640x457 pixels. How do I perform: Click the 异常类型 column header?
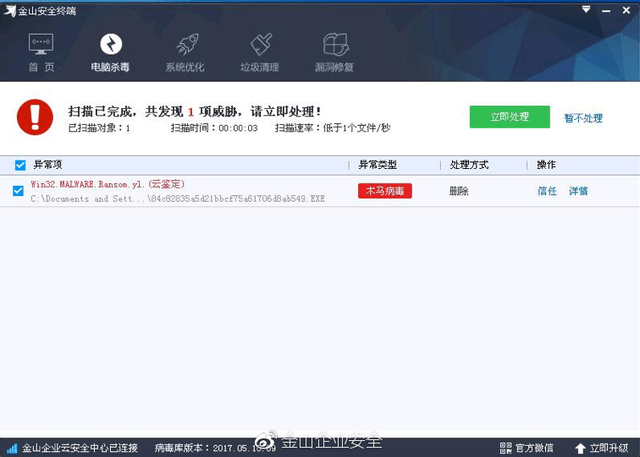pyautogui.click(x=378, y=165)
